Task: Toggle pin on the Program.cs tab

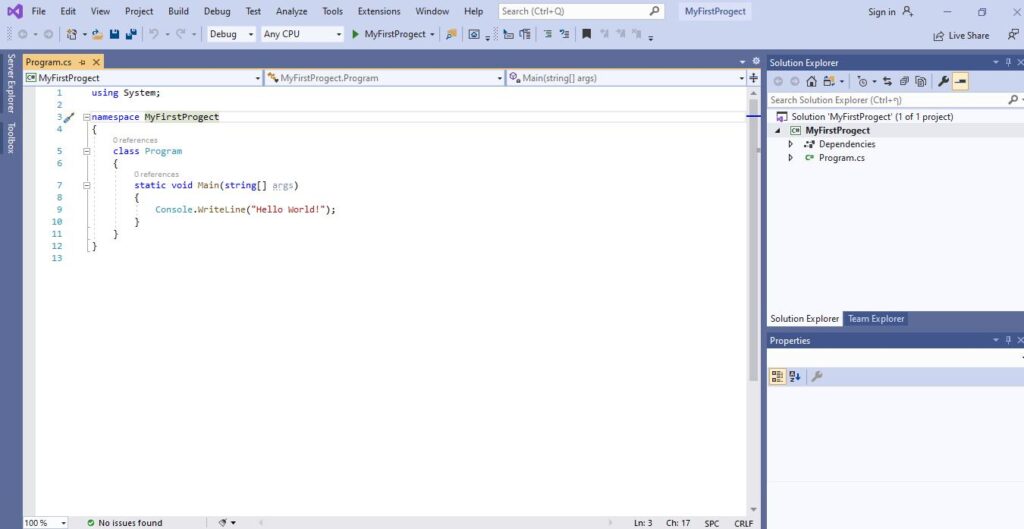Action: click(83, 62)
